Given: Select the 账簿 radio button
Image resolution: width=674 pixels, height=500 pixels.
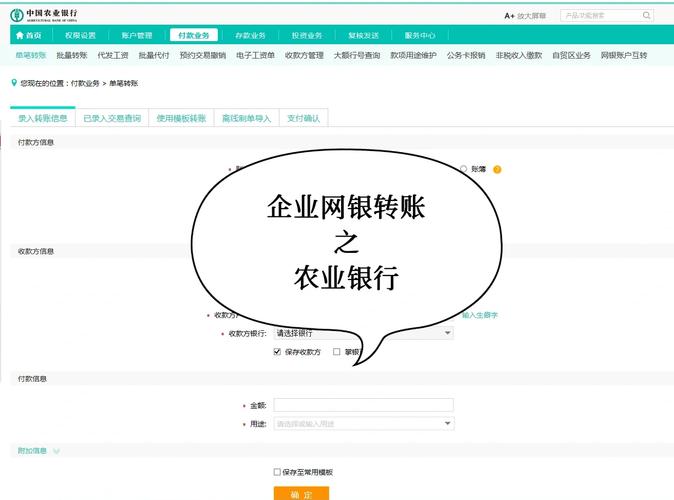Looking at the screenshot, I should tap(463, 169).
